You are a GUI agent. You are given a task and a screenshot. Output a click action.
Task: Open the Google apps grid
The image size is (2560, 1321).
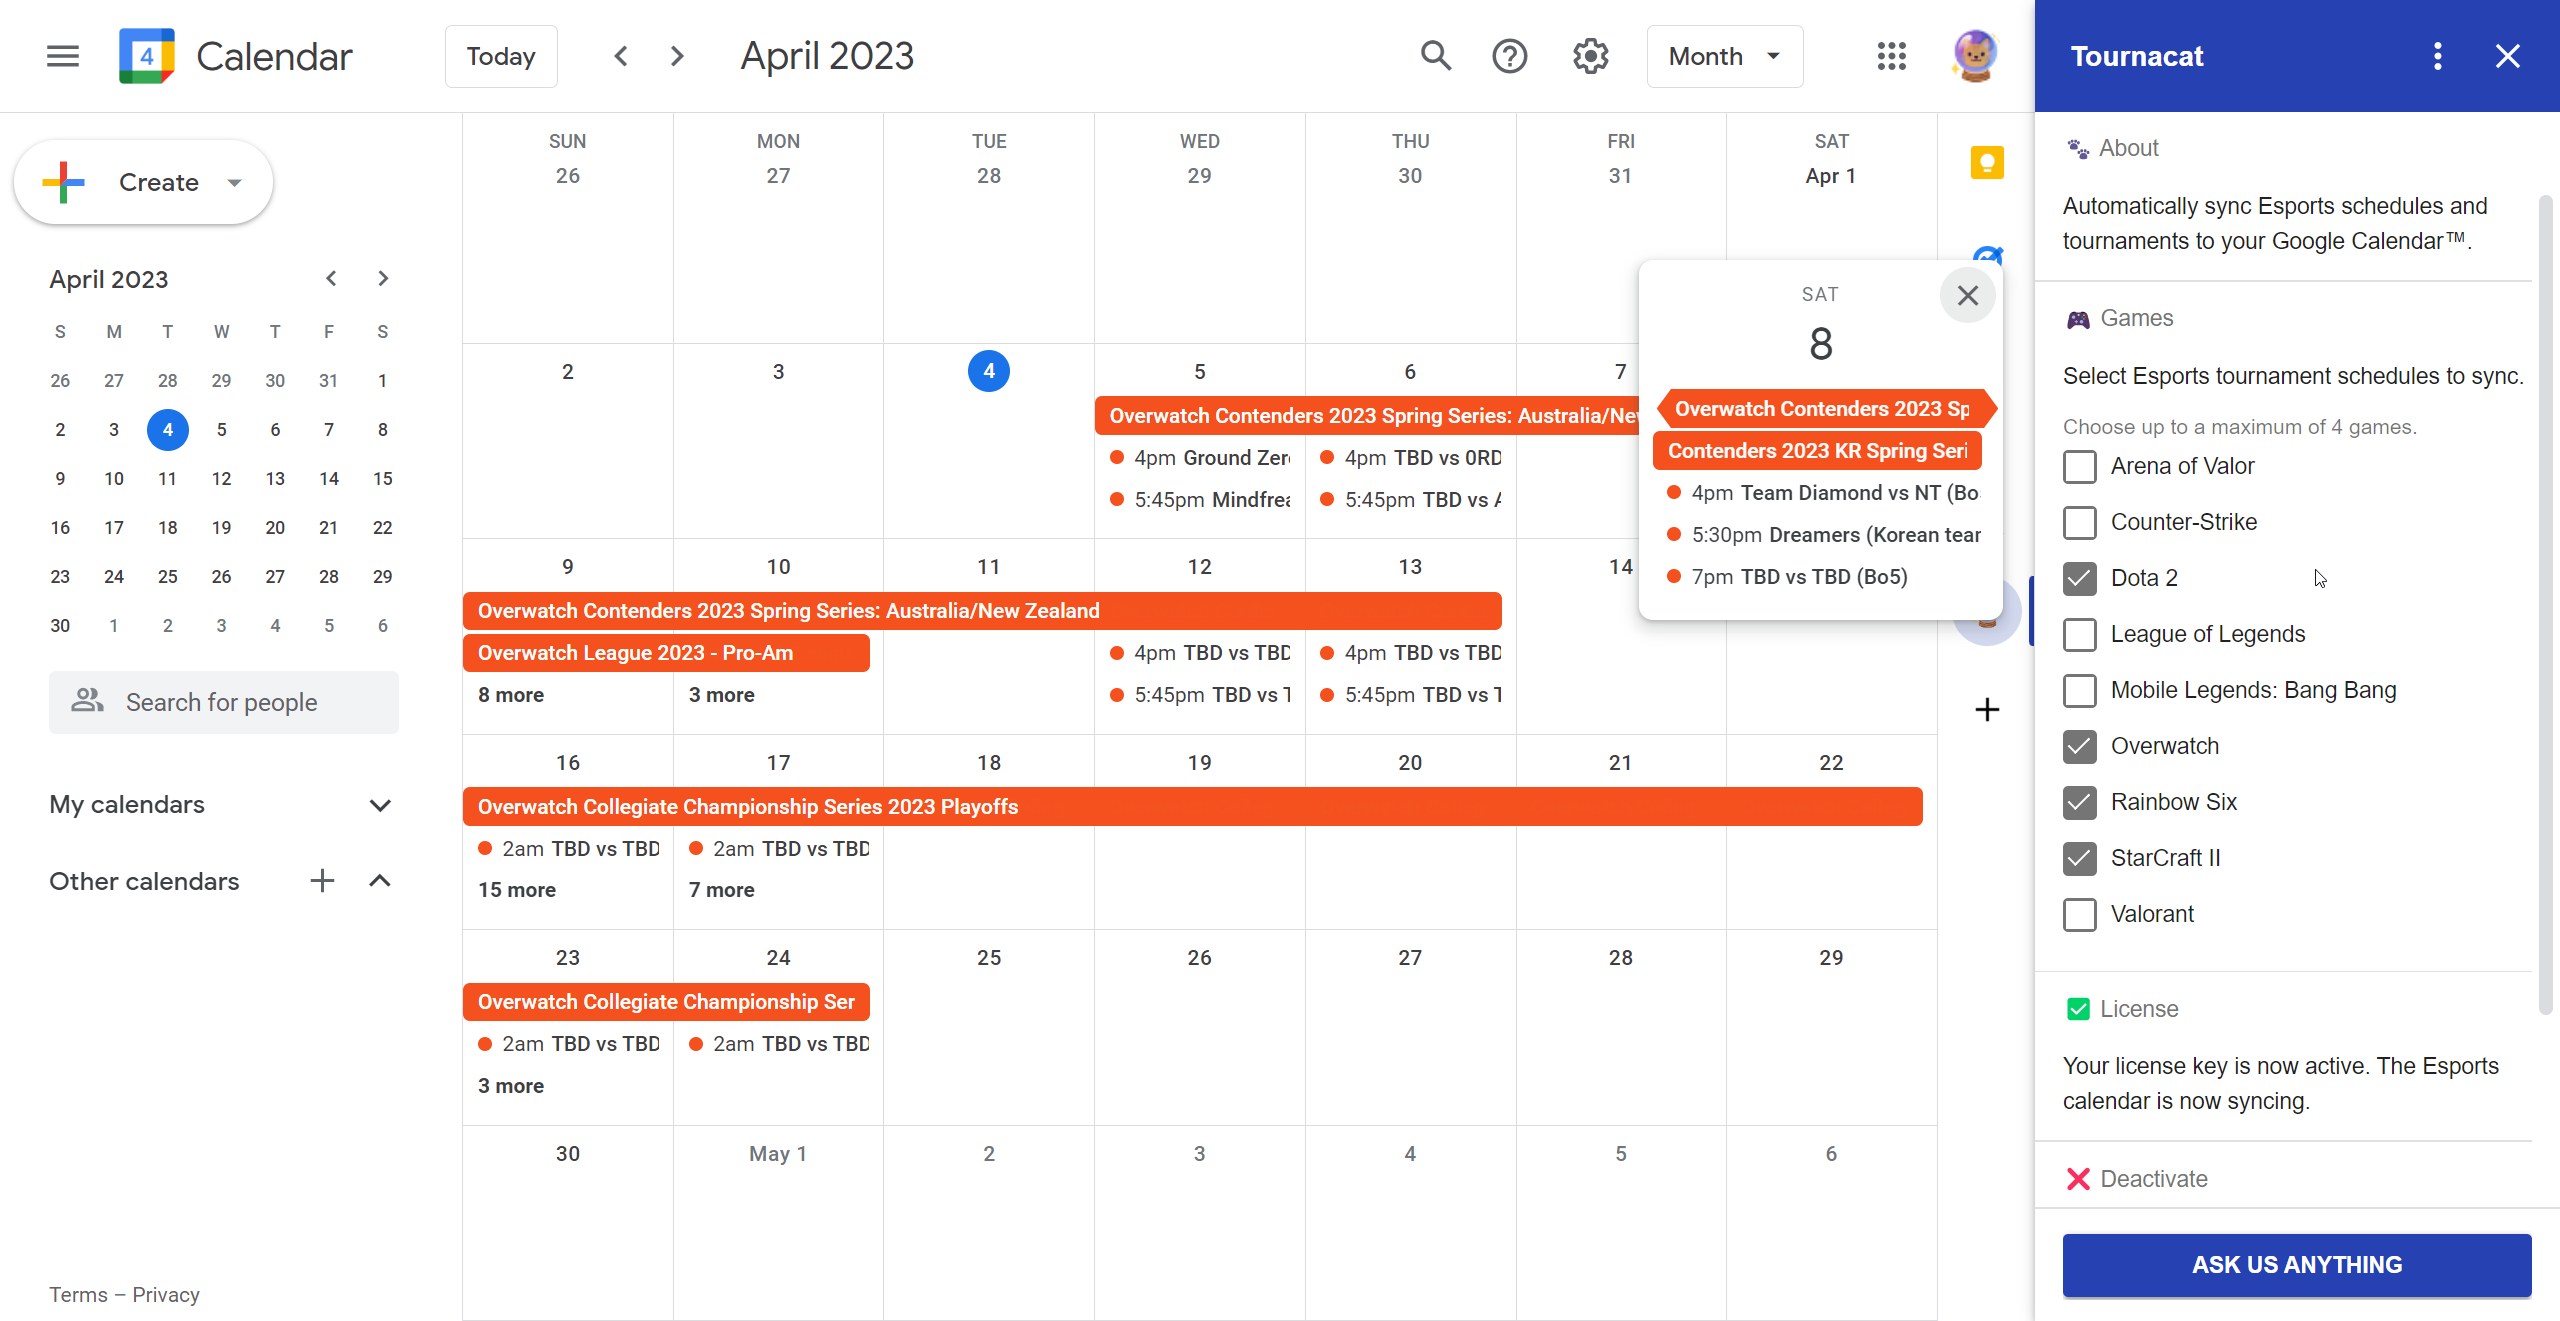[1891, 56]
